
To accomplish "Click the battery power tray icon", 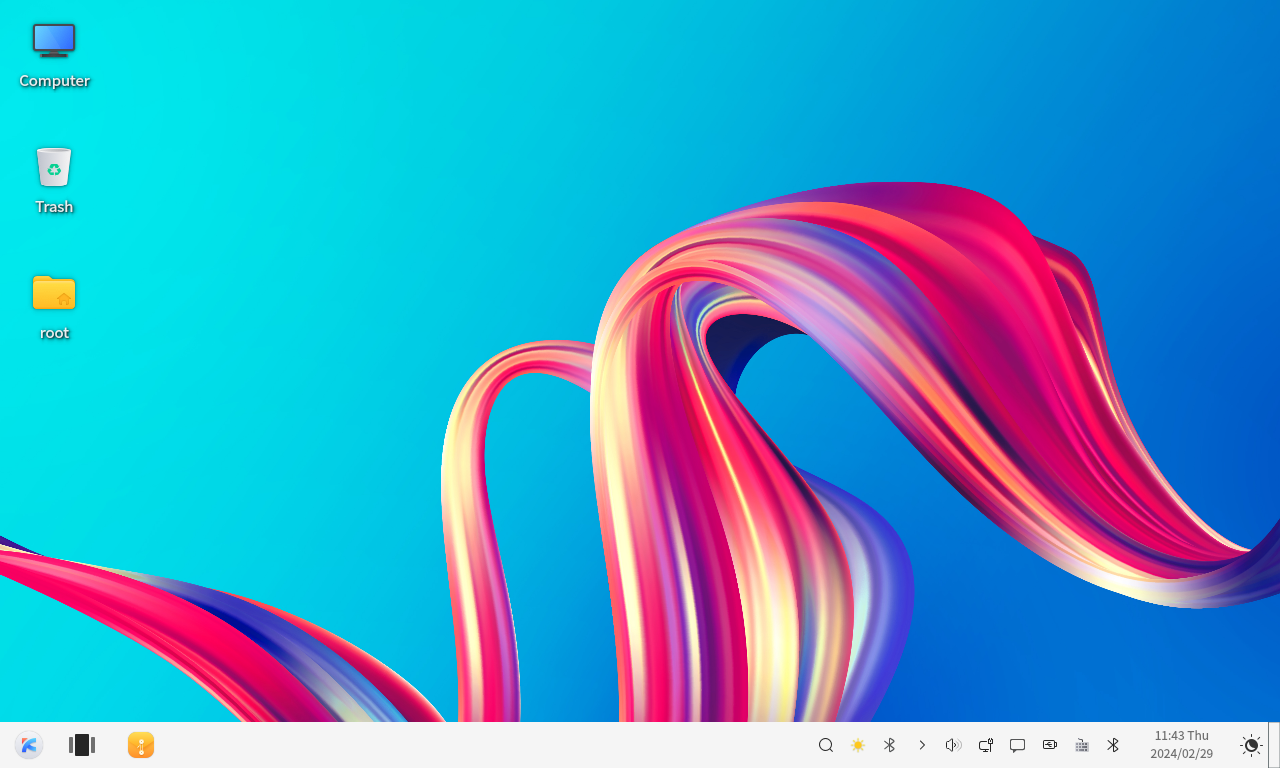I will (x=1050, y=745).
